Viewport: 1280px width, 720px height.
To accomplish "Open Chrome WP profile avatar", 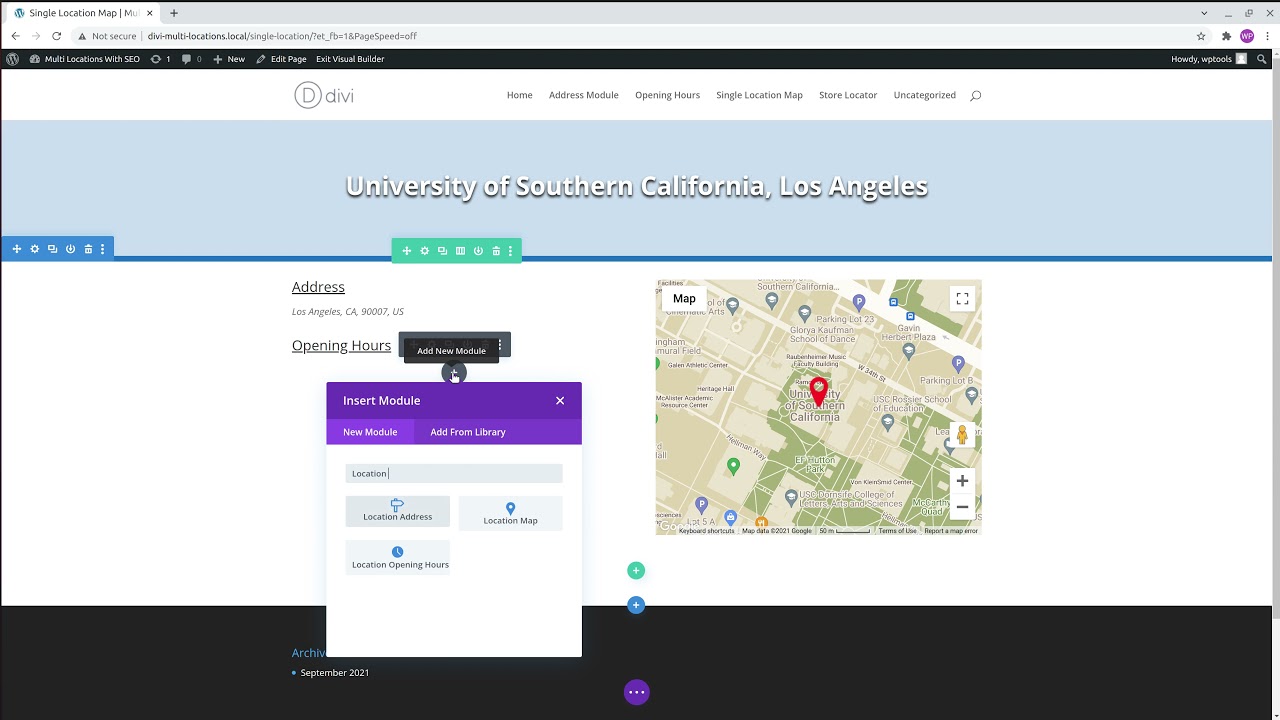I will click(1247, 36).
